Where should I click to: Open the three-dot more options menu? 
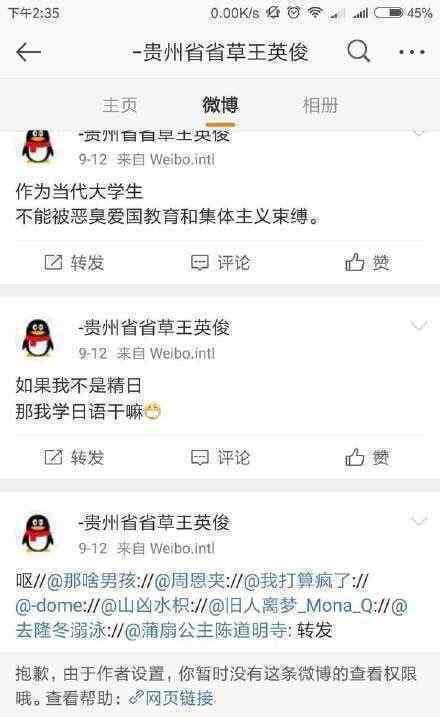tap(412, 52)
